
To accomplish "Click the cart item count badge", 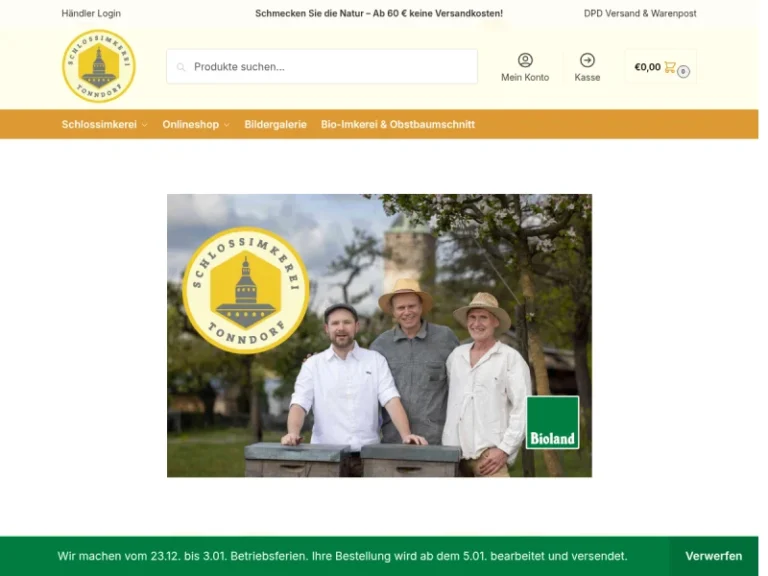I will 683,72.
